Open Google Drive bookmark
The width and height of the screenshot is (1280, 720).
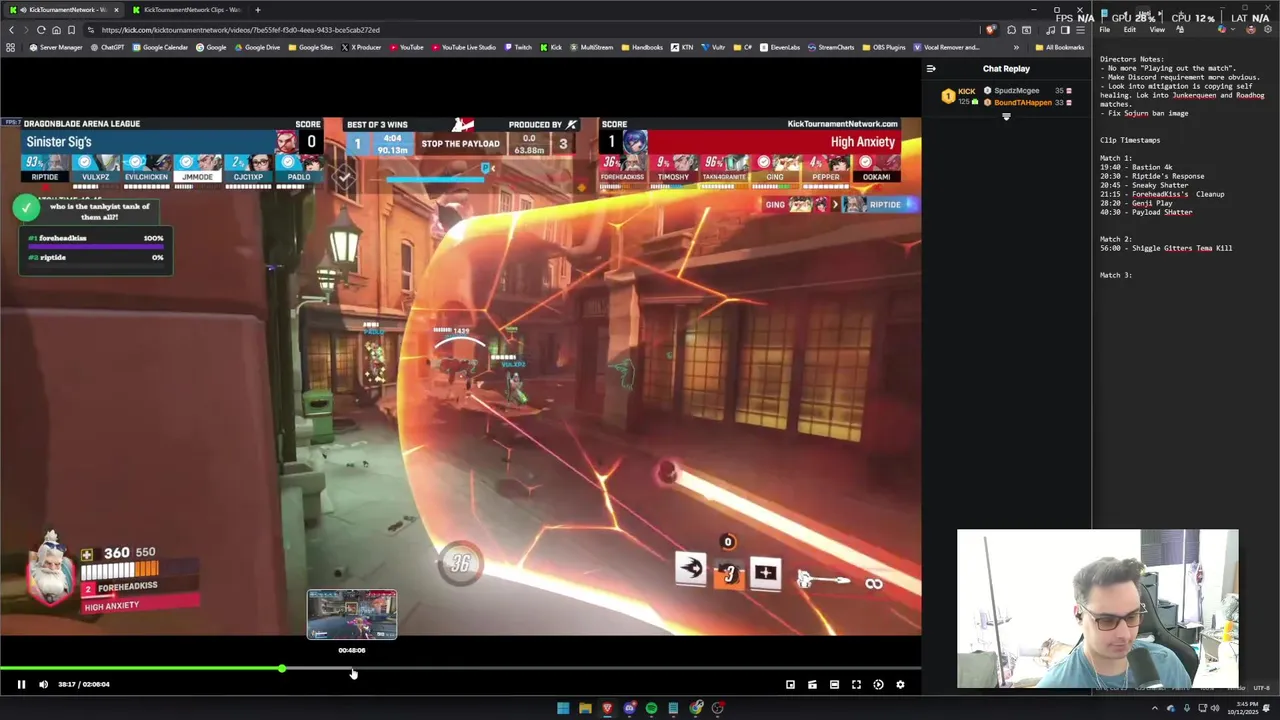(x=257, y=47)
